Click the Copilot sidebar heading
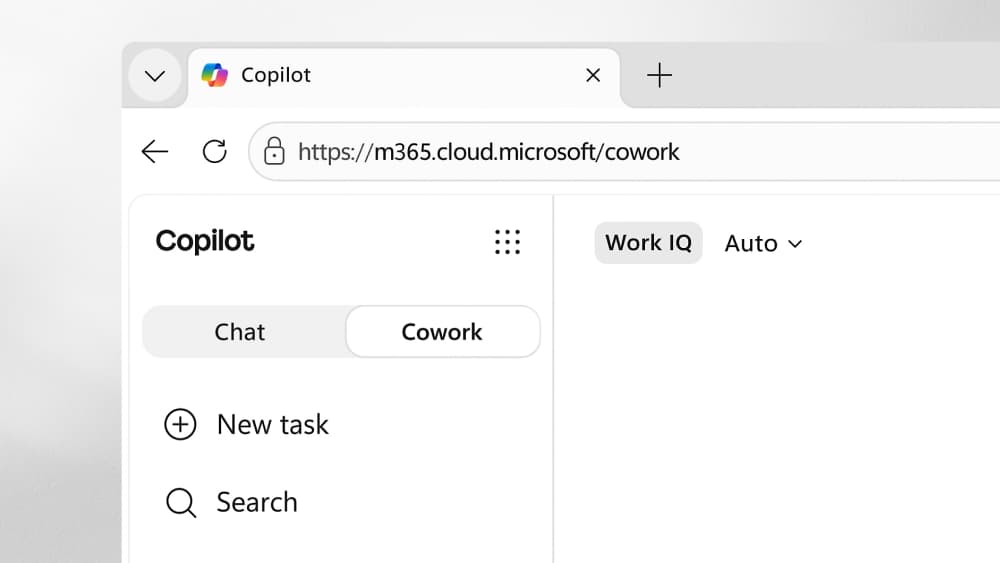The height and width of the screenshot is (563, 1000). pyautogui.click(x=205, y=242)
